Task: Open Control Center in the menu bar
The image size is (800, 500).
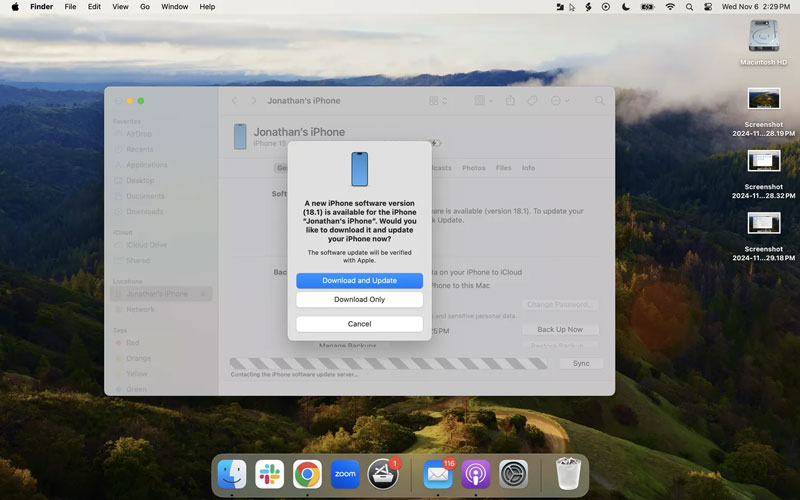Action: coord(708,7)
